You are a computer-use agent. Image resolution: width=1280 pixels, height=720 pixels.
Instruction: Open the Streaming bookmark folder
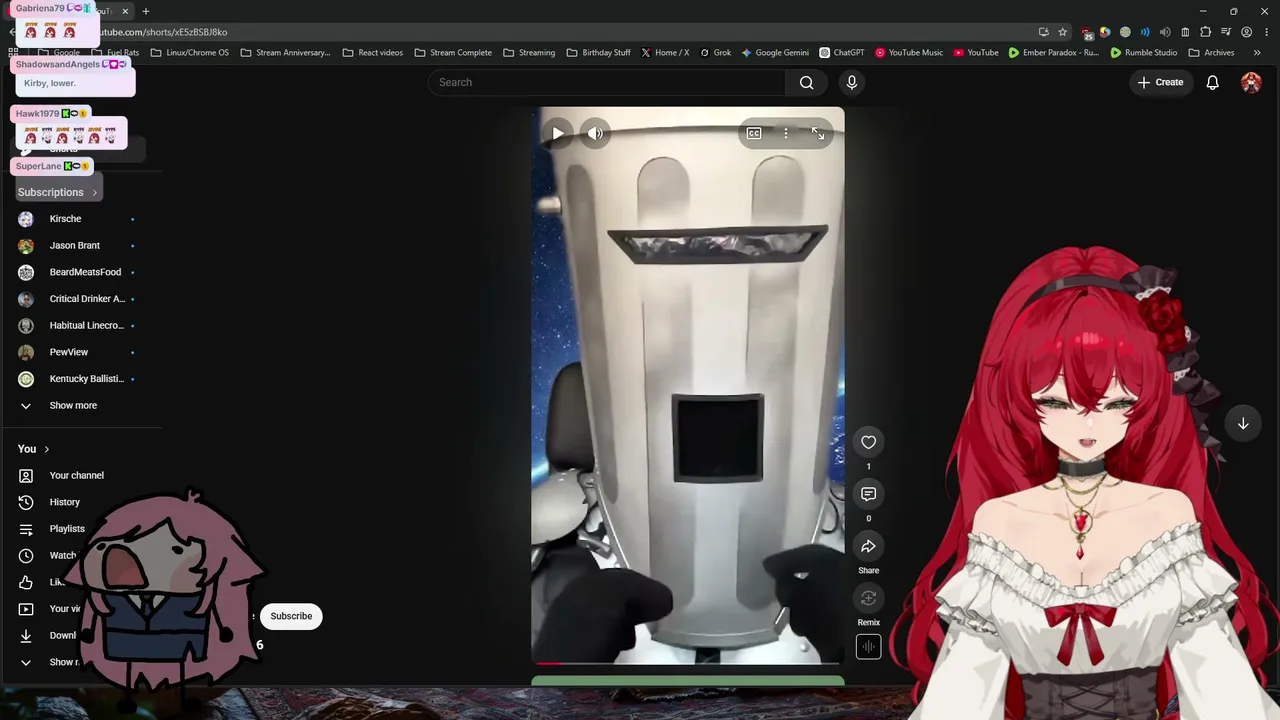tap(529, 53)
